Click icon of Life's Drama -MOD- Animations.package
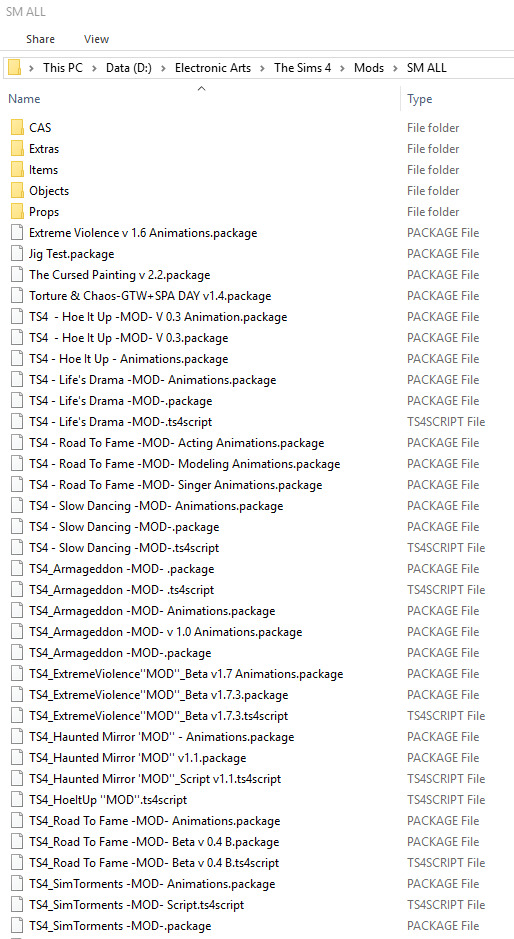 click(17, 380)
